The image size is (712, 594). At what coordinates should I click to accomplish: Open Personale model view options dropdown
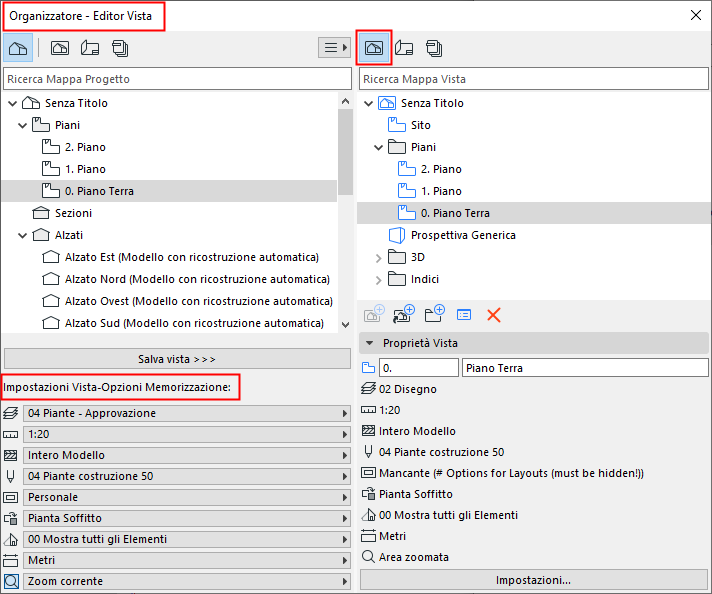click(187, 497)
